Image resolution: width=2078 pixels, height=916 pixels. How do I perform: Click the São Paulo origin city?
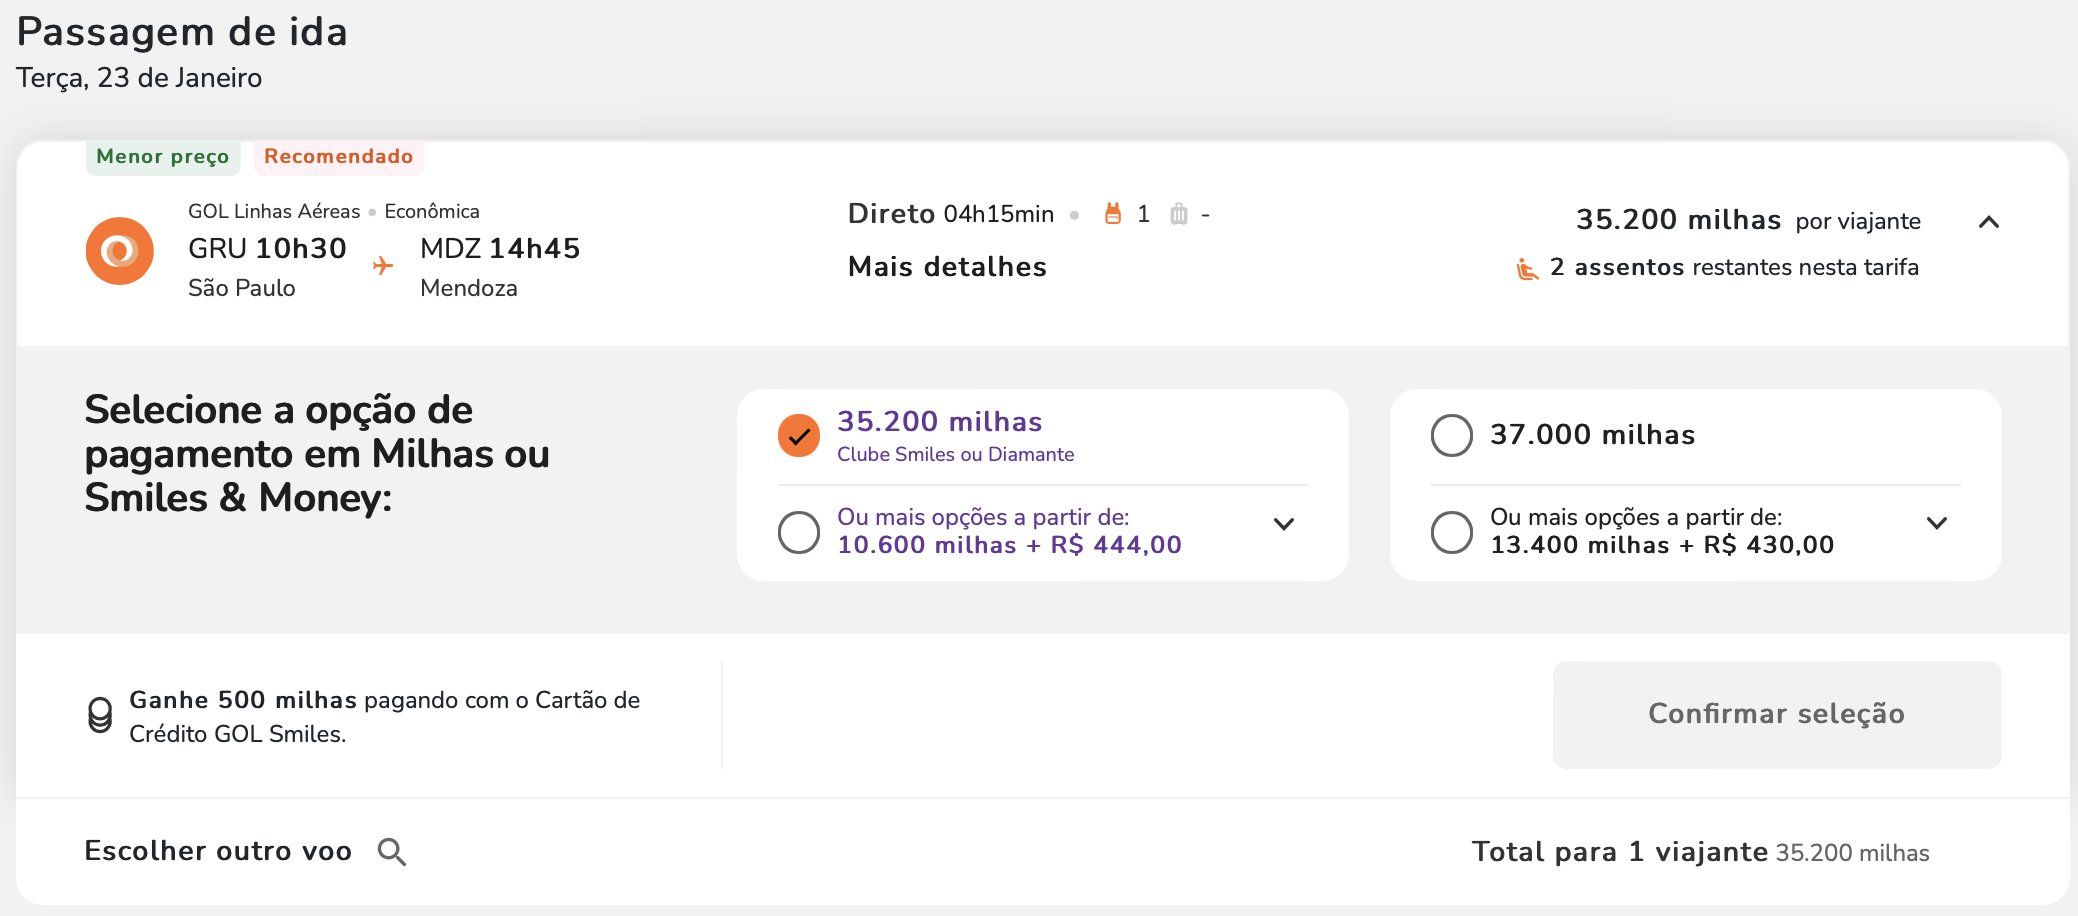coord(242,288)
